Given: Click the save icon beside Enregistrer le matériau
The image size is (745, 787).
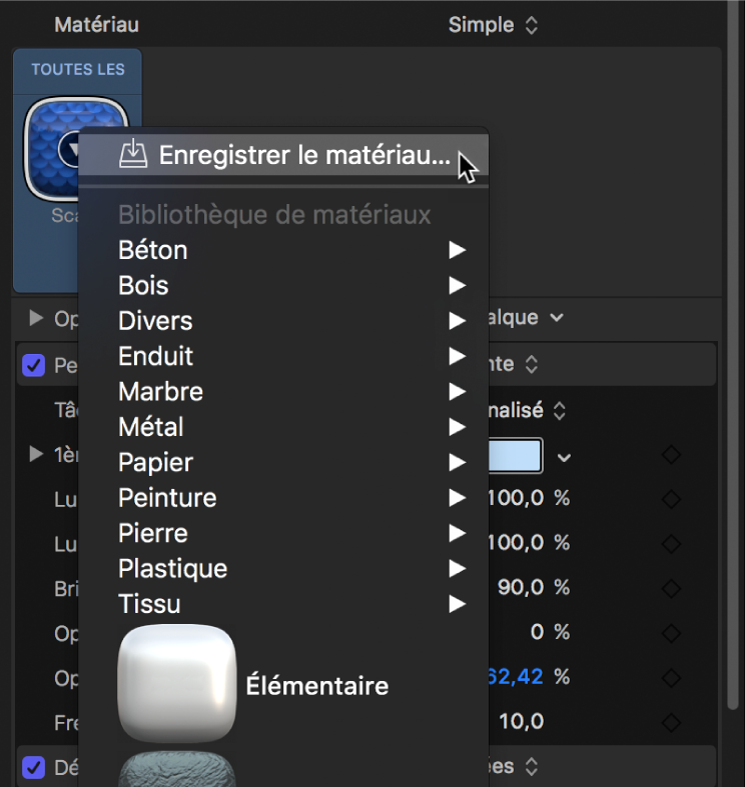Looking at the screenshot, I should coord(133,154).
